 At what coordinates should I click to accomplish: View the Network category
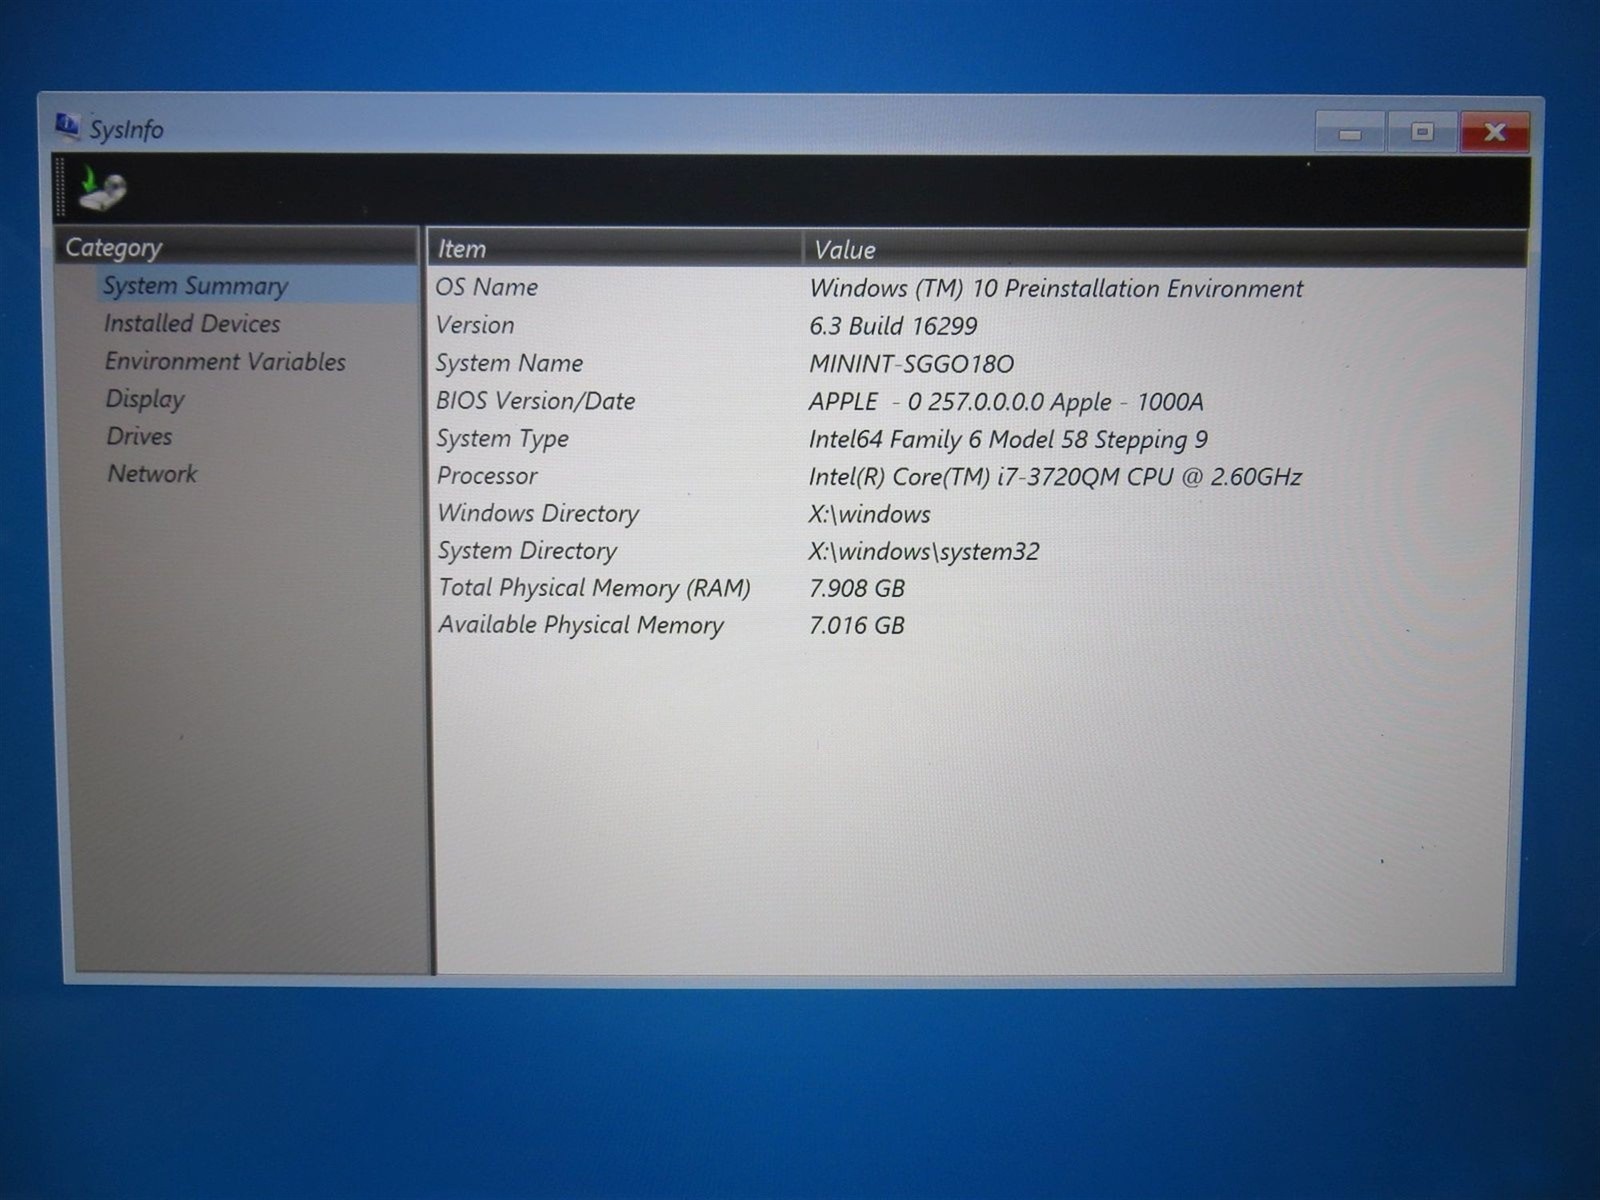coord(152,473)
